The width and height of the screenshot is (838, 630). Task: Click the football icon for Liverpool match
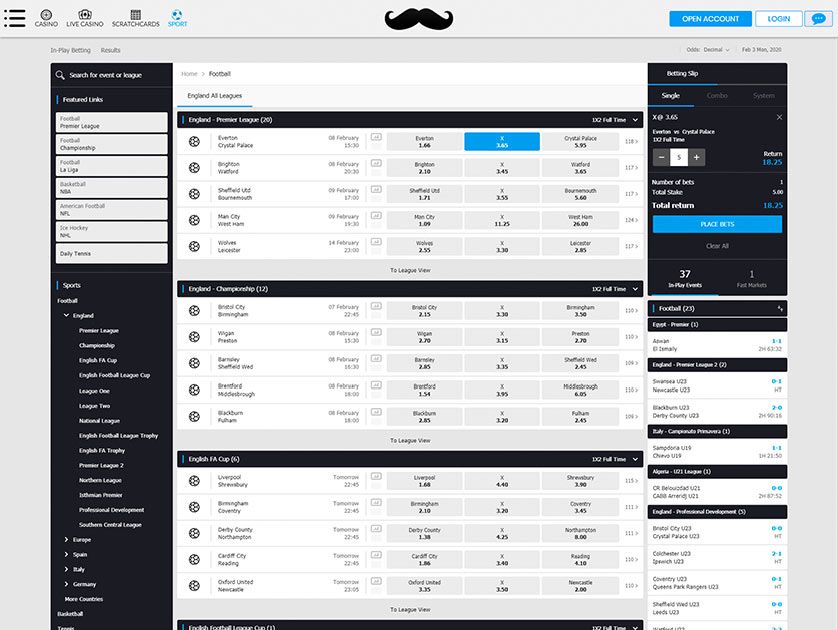click(195, 481)
